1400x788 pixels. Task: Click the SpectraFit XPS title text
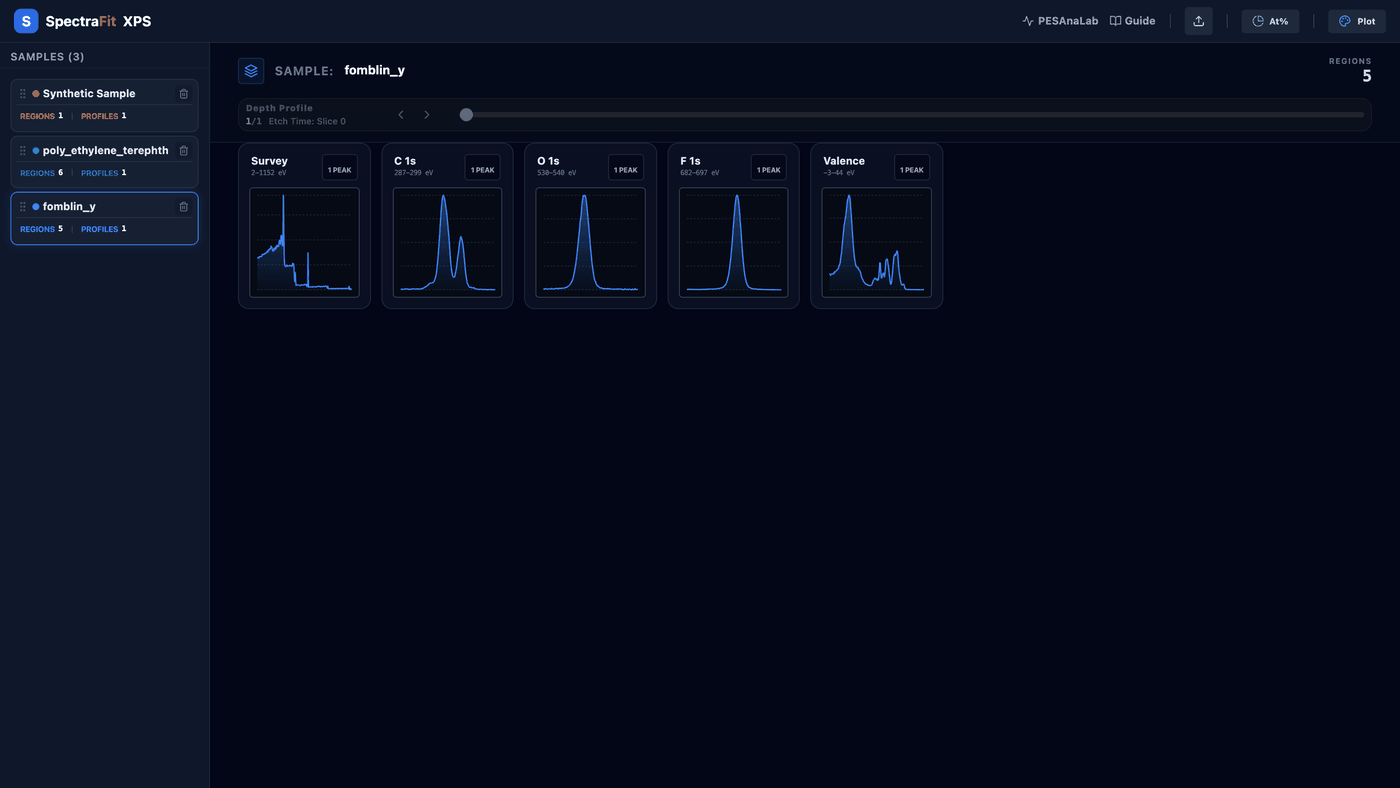coord(98,21)
